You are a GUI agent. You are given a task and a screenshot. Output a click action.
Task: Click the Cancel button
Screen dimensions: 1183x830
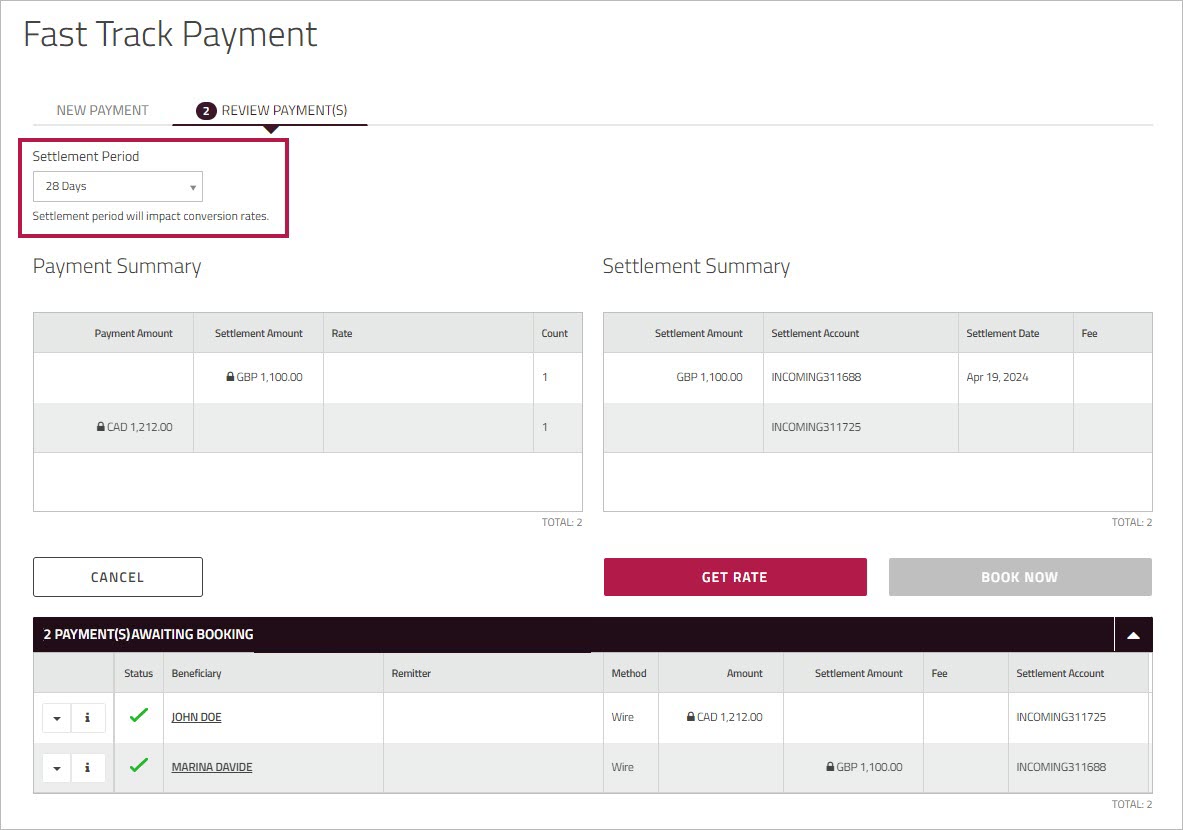point(118,577)
